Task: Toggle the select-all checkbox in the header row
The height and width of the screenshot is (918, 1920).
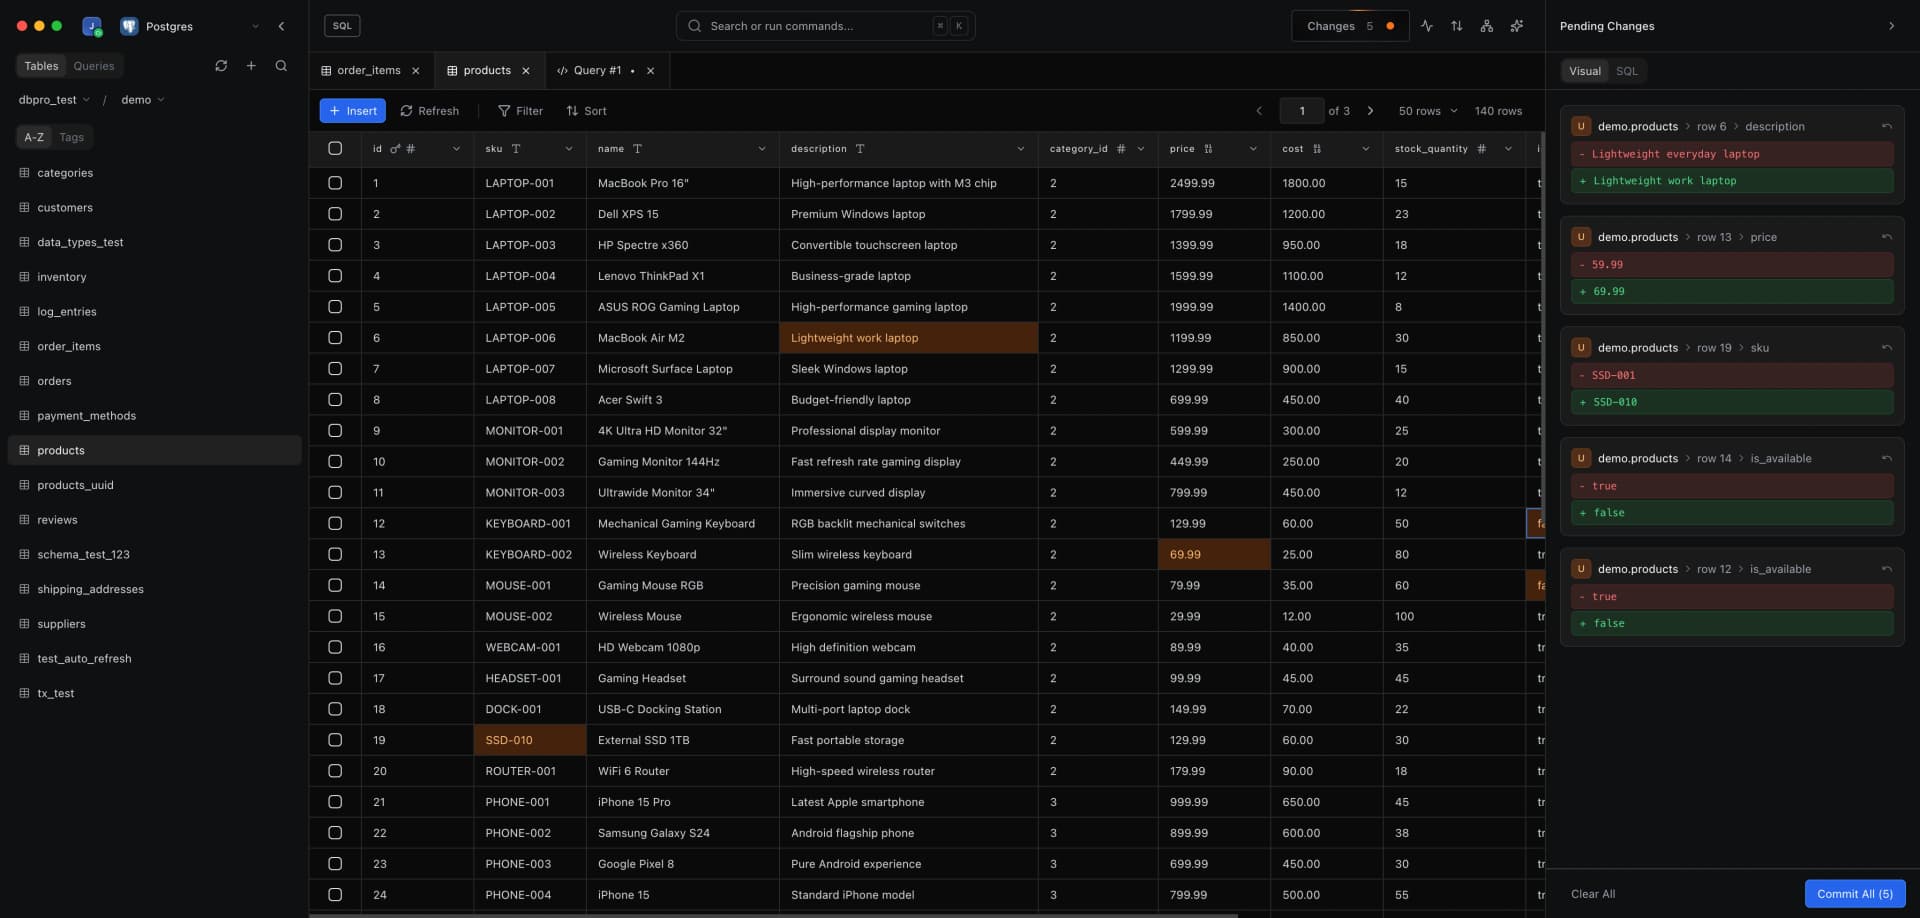Action: 335,148
